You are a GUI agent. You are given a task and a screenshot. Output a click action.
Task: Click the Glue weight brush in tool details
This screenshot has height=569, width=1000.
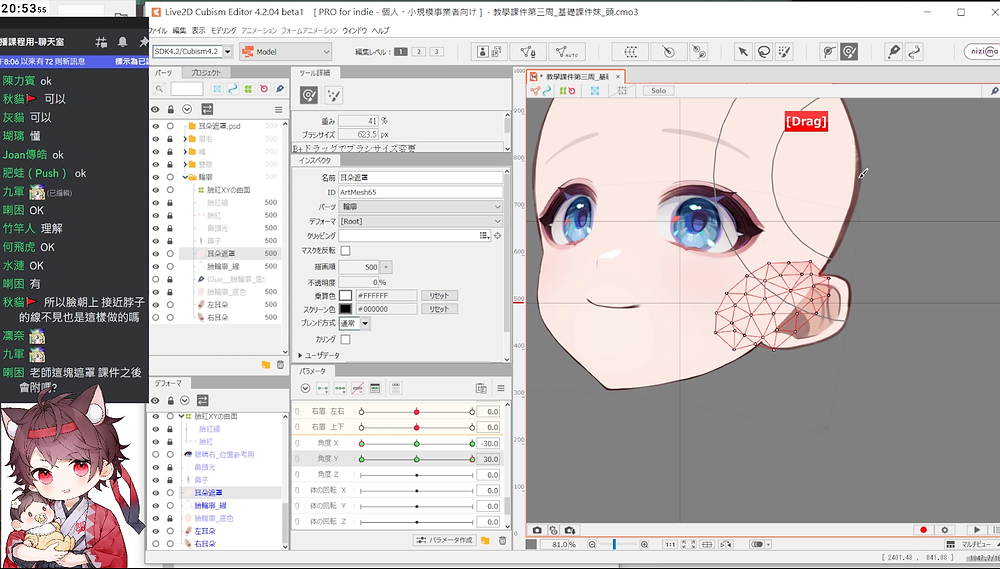click(x=309, y=96)
